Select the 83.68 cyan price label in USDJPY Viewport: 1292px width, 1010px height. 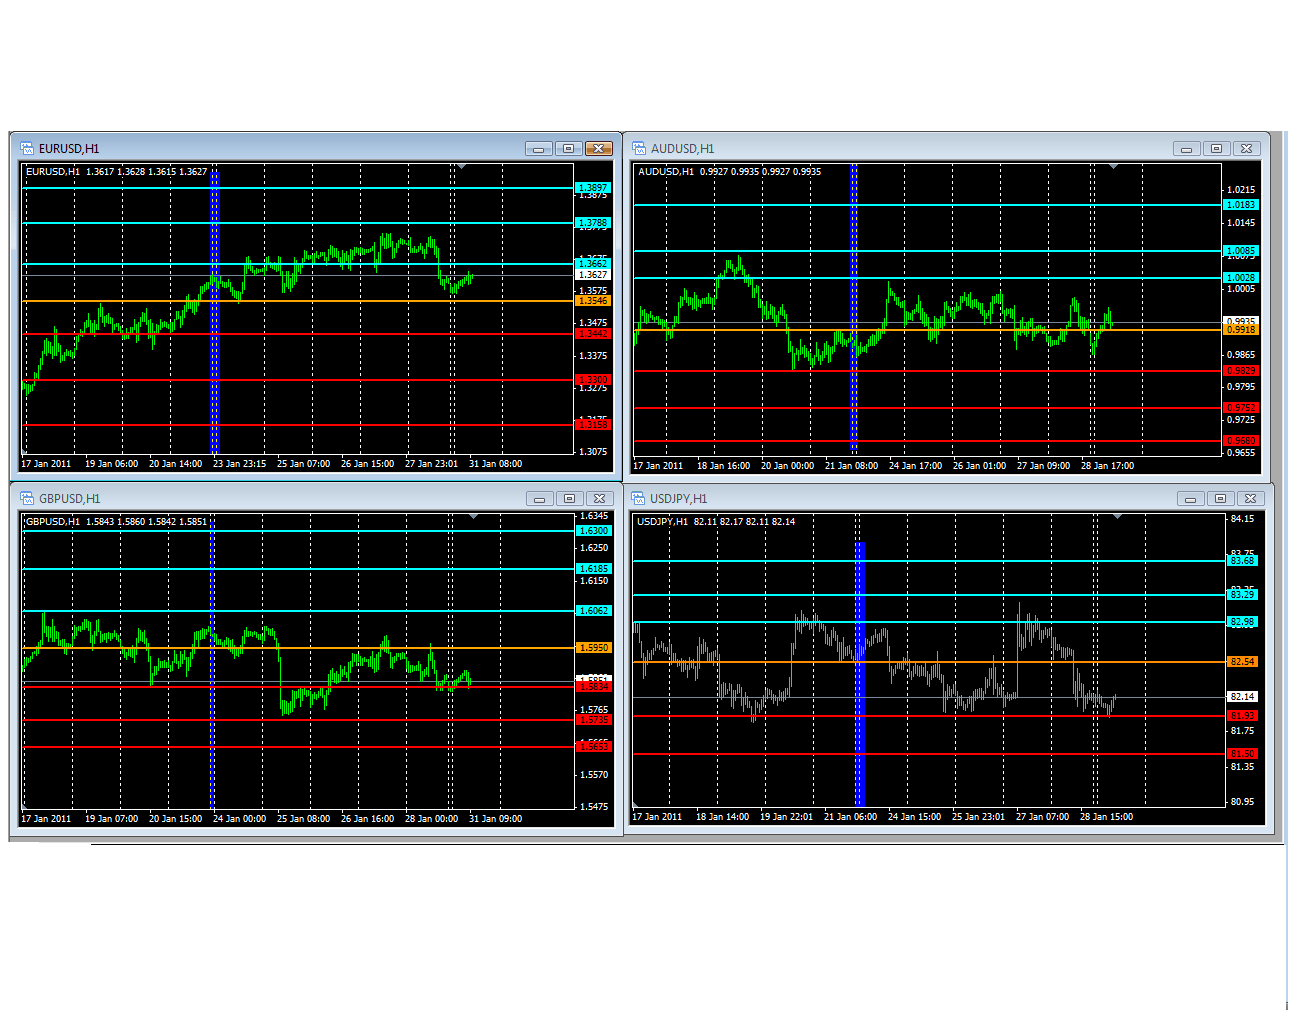[x=1242, y=560]
